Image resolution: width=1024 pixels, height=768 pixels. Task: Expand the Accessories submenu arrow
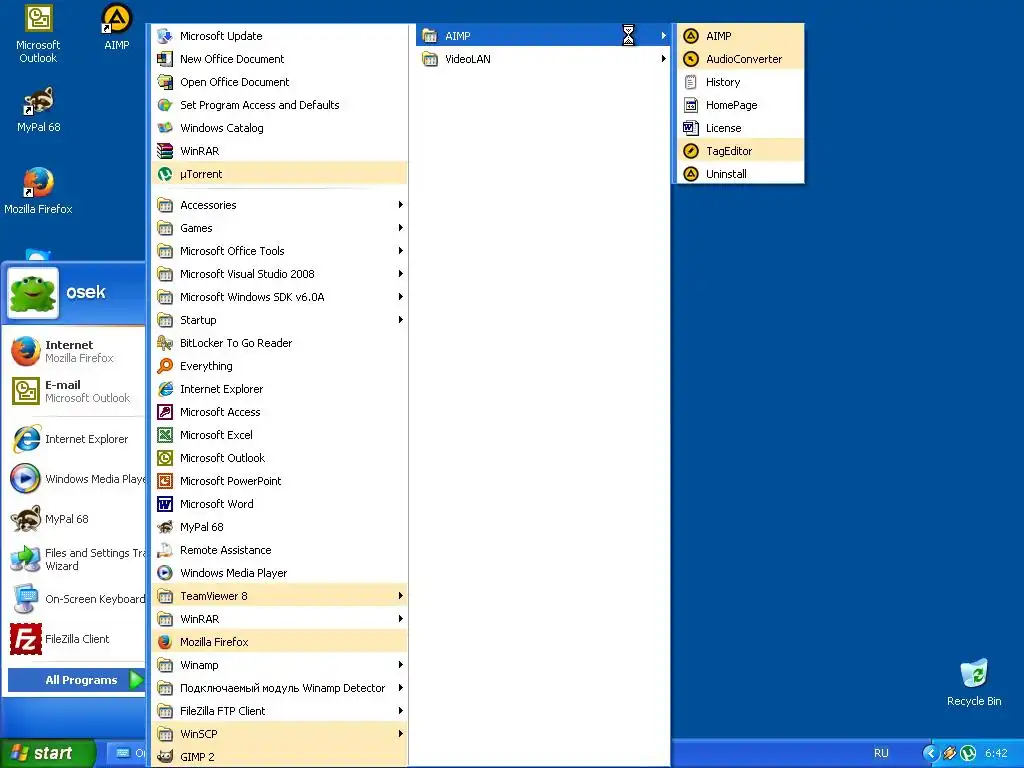click(400, 205)
